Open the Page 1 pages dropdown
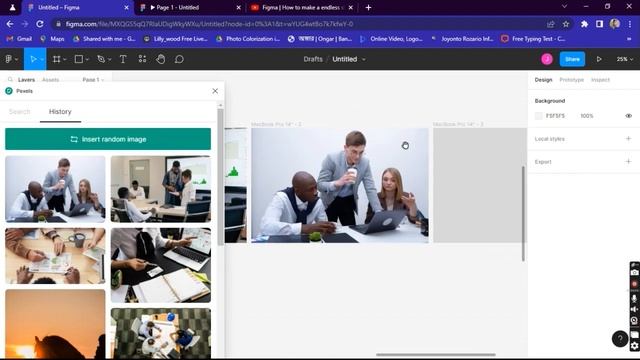 93,80
